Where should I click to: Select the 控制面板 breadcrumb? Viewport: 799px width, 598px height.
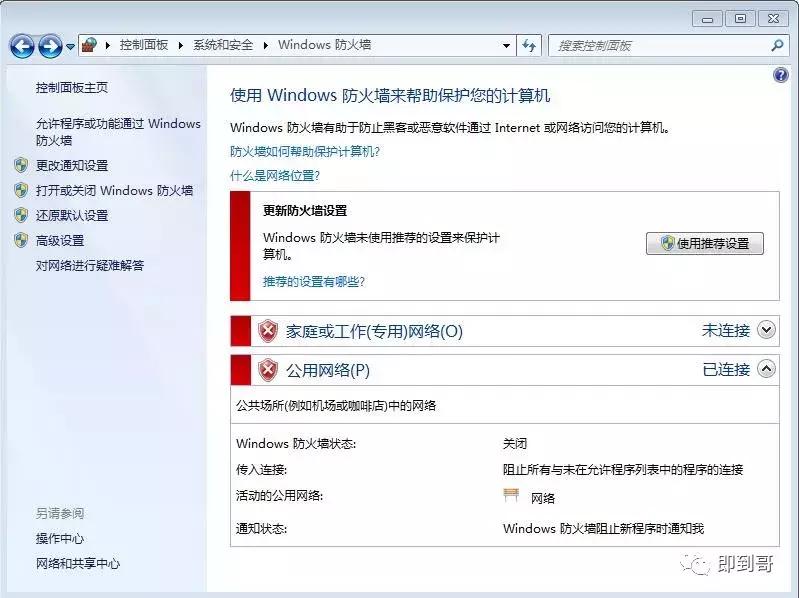[144, 45]
